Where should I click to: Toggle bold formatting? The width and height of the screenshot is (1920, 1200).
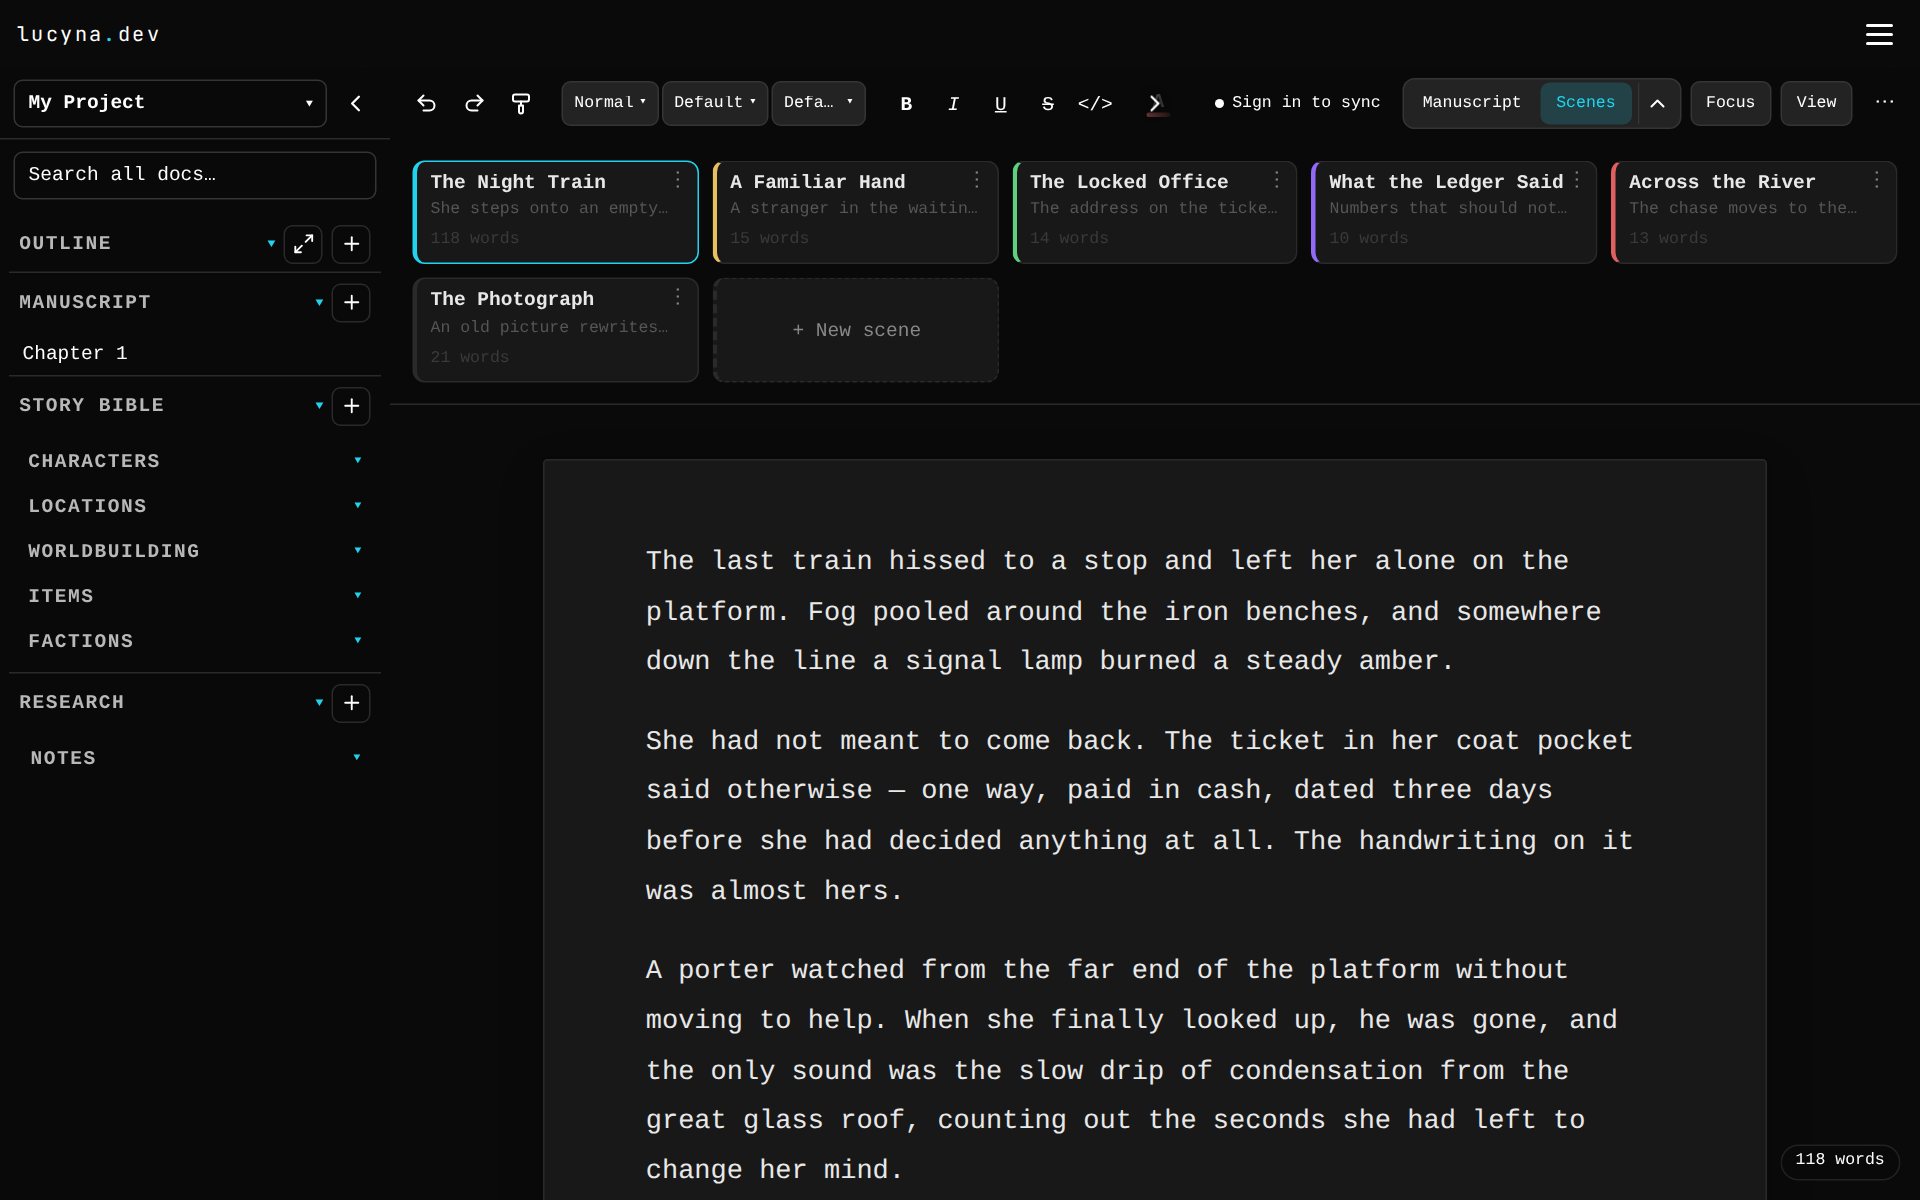click(906, 103)
